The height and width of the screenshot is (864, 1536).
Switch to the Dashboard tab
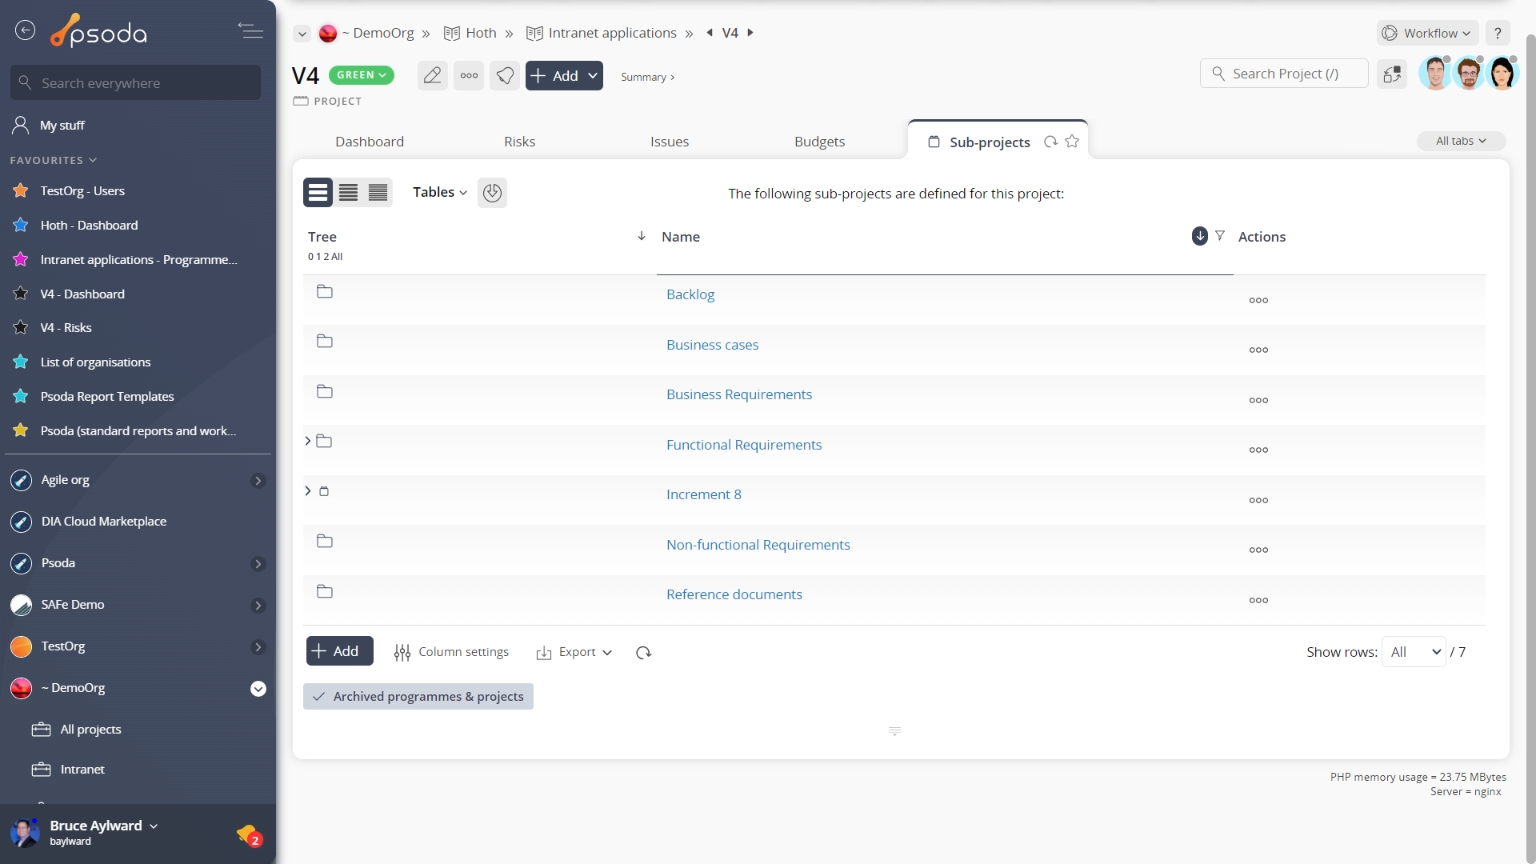click(x=370, y=141)
